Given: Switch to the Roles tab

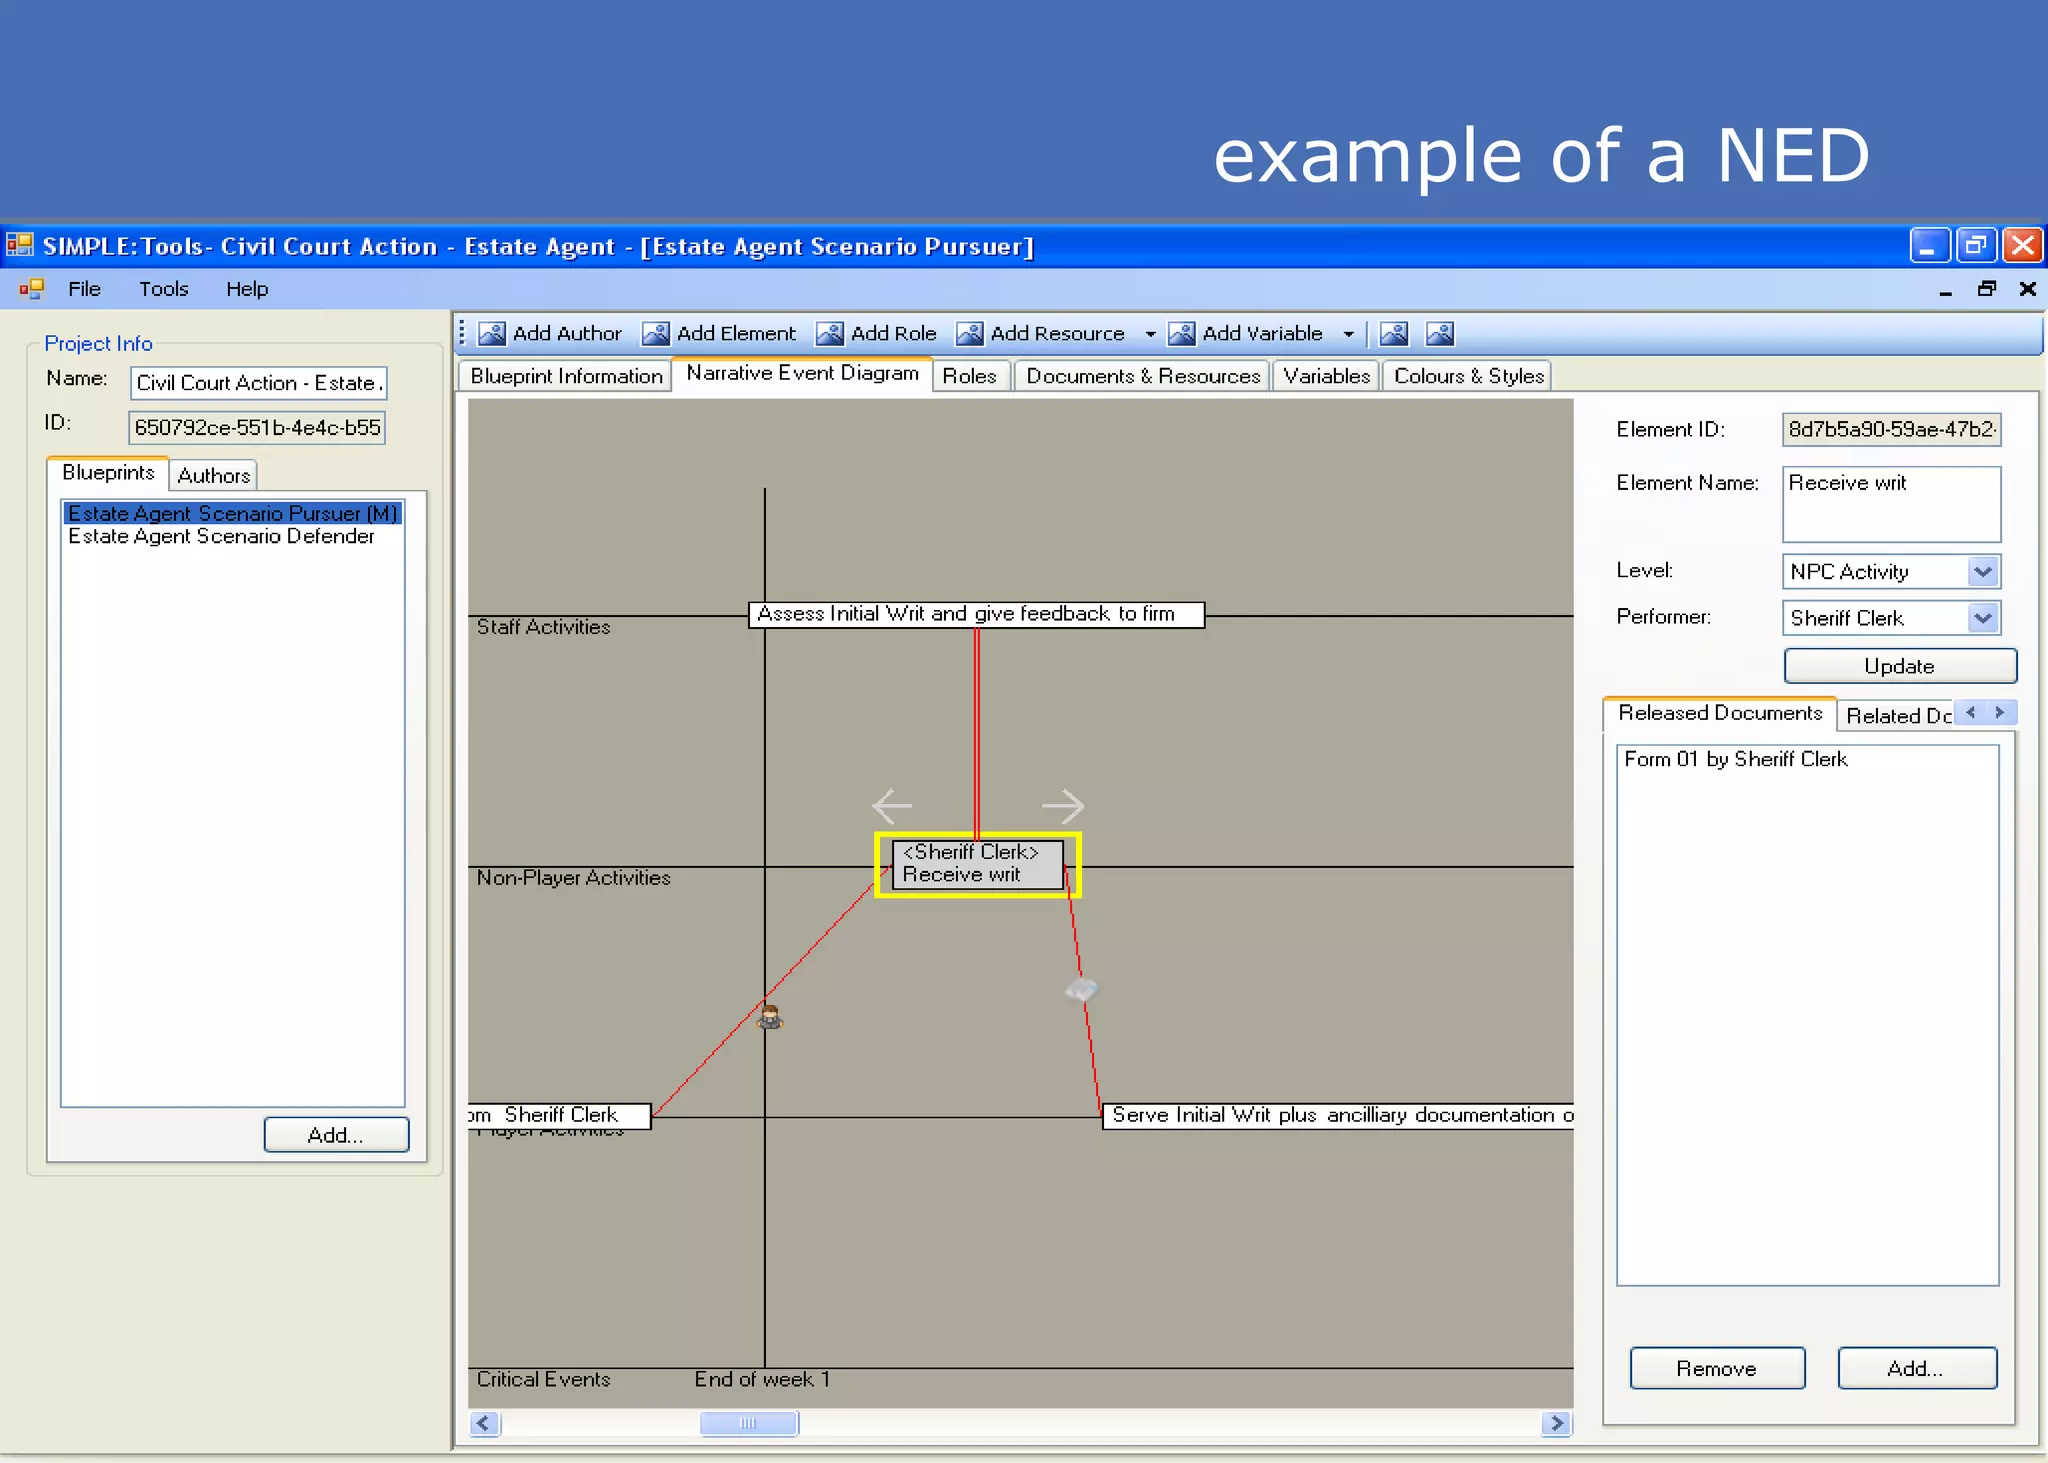Looking at the screenshot, I should tap(969, 376).
